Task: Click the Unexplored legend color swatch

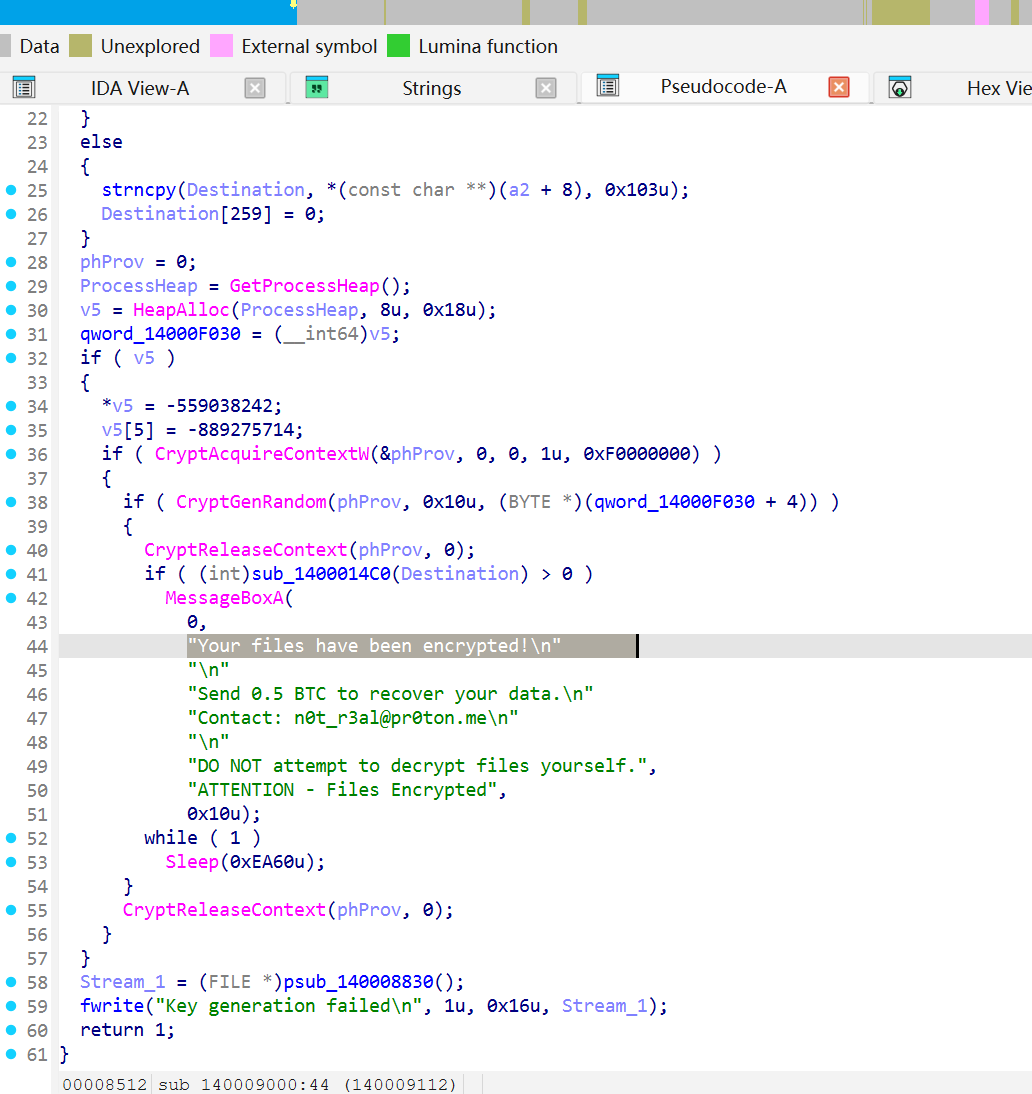Action: click(x=81, y=46)
